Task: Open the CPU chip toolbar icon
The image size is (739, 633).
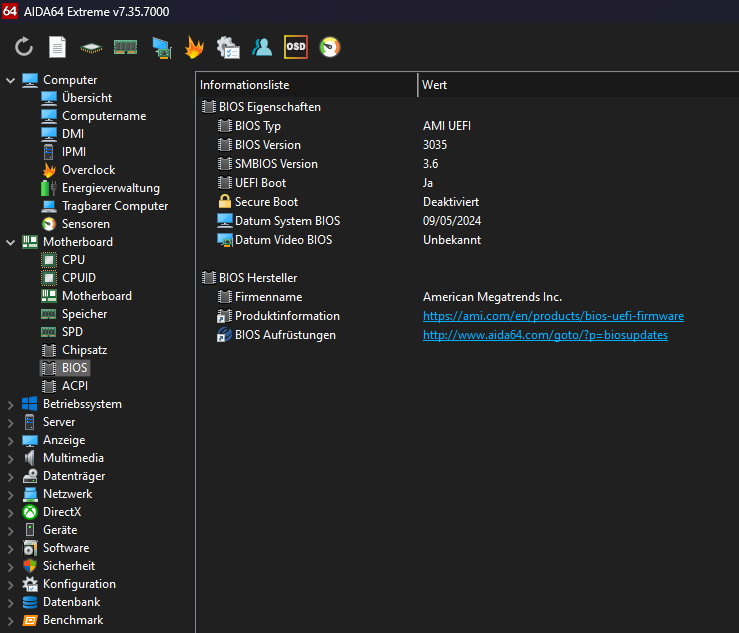Action: [91, 48]
